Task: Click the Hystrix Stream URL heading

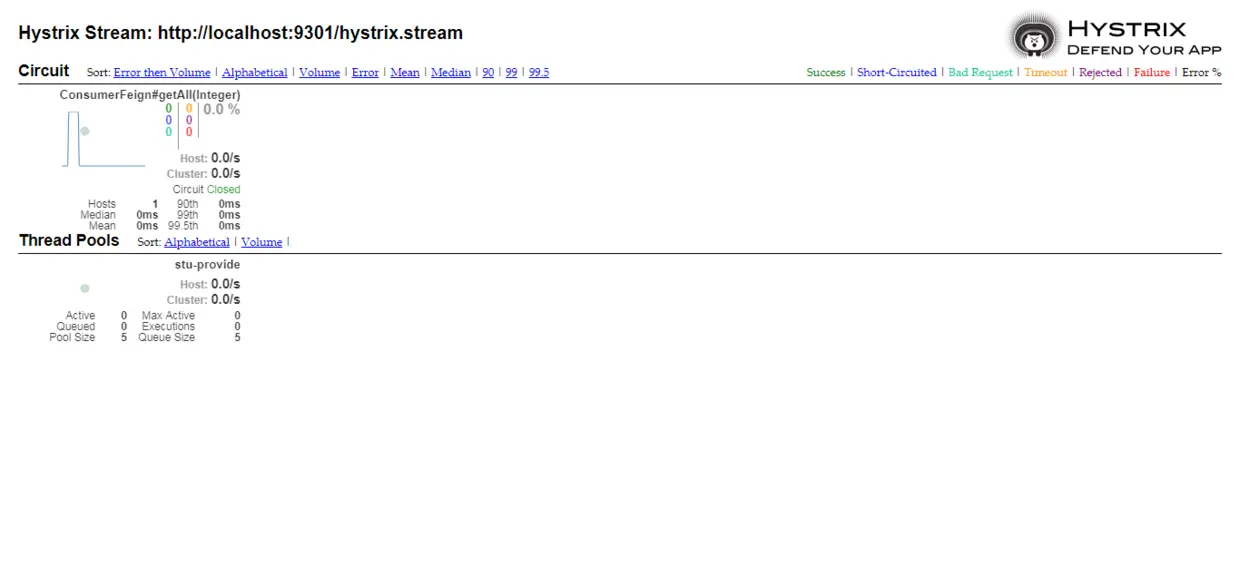Action: [x=240, y=33]
